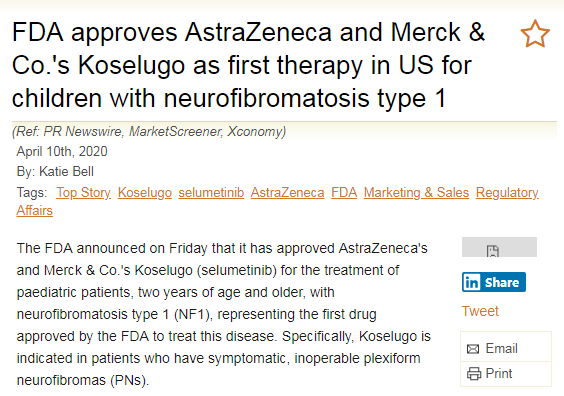Click the grey save bookmark icon
Screen dimensions: 564x396
click(x=492, y=251)
